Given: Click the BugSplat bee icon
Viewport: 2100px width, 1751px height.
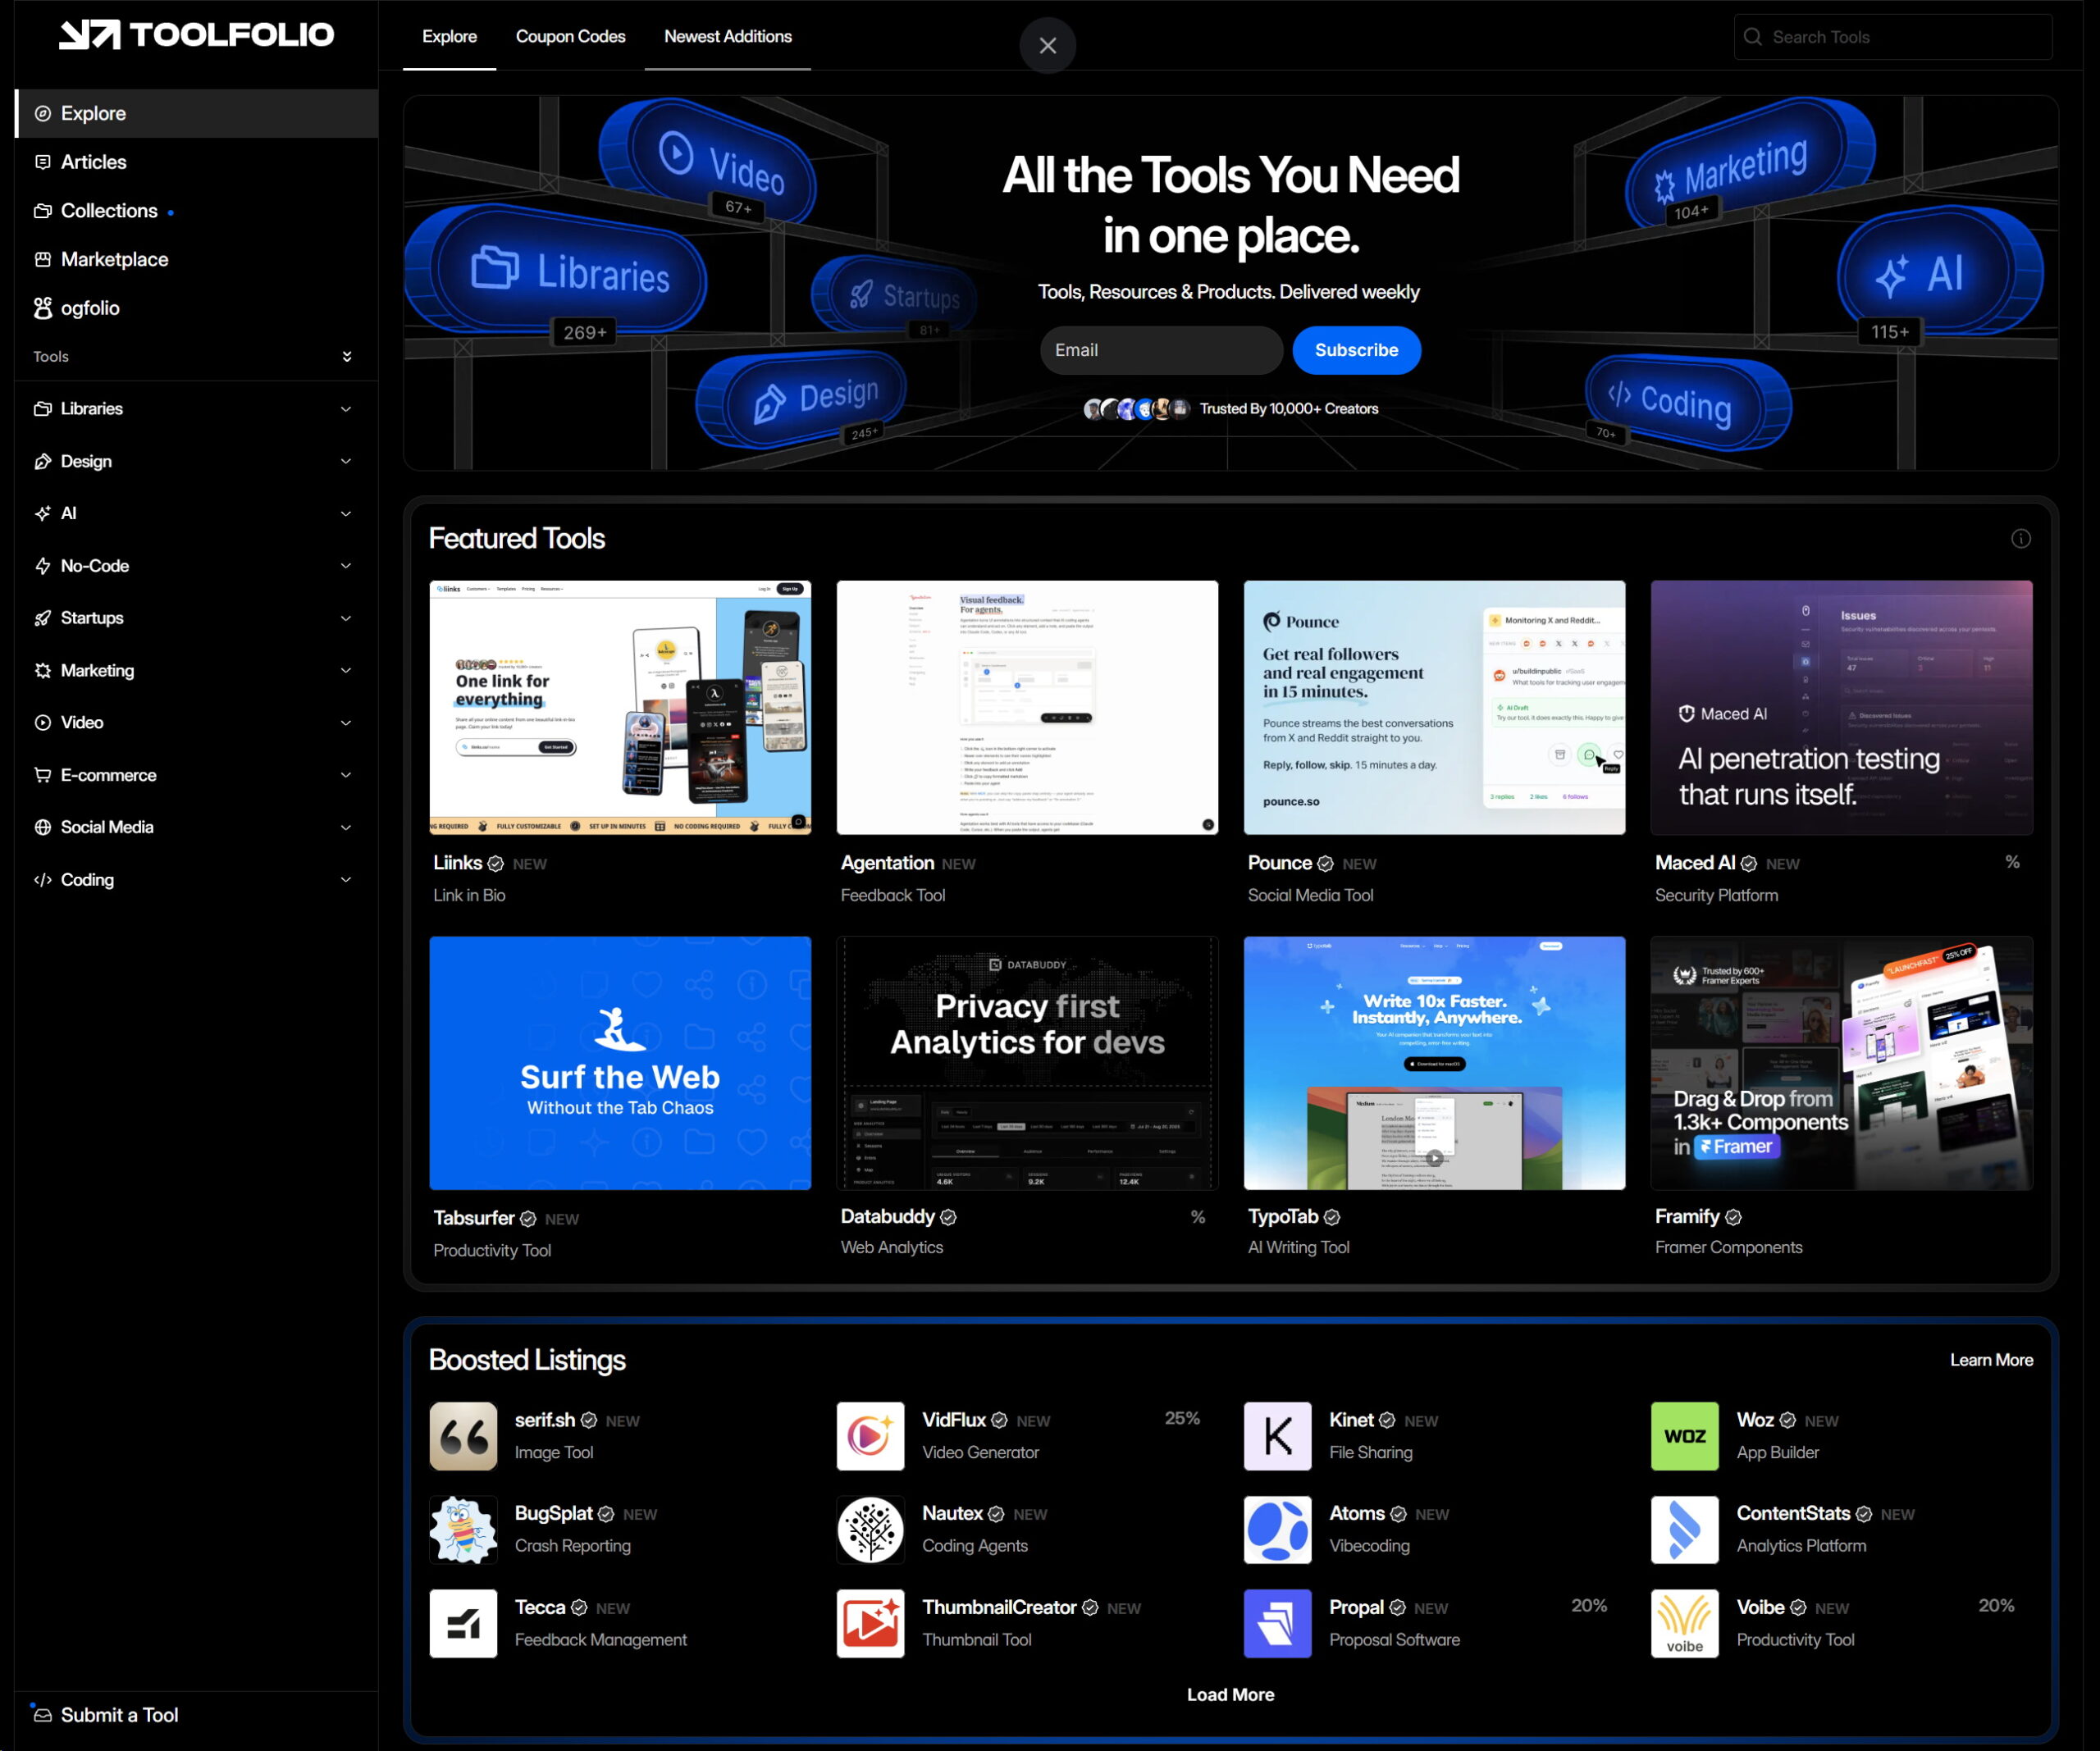Looking at the screenshot, I should click(x=463, y=1529).
